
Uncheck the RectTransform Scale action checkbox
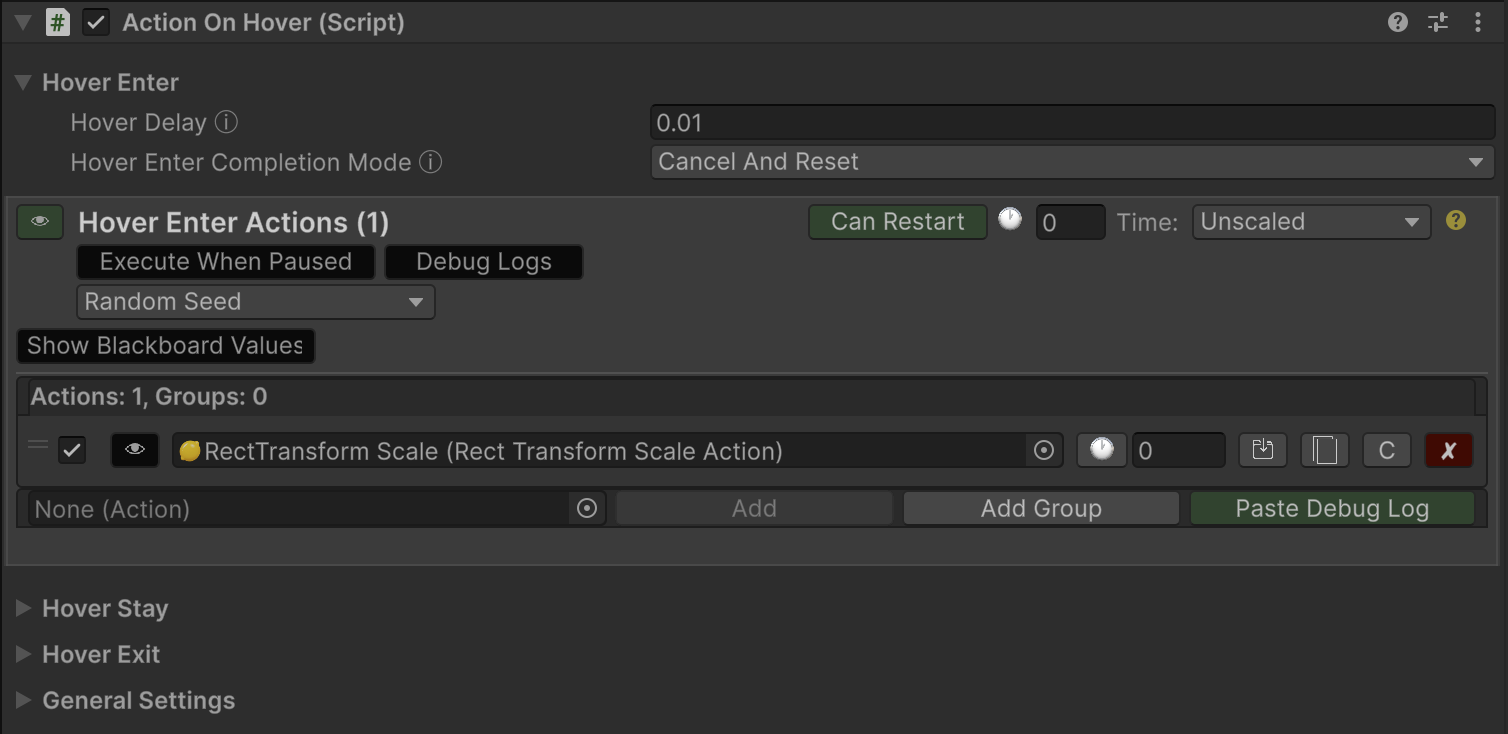(x=72, y=451)
